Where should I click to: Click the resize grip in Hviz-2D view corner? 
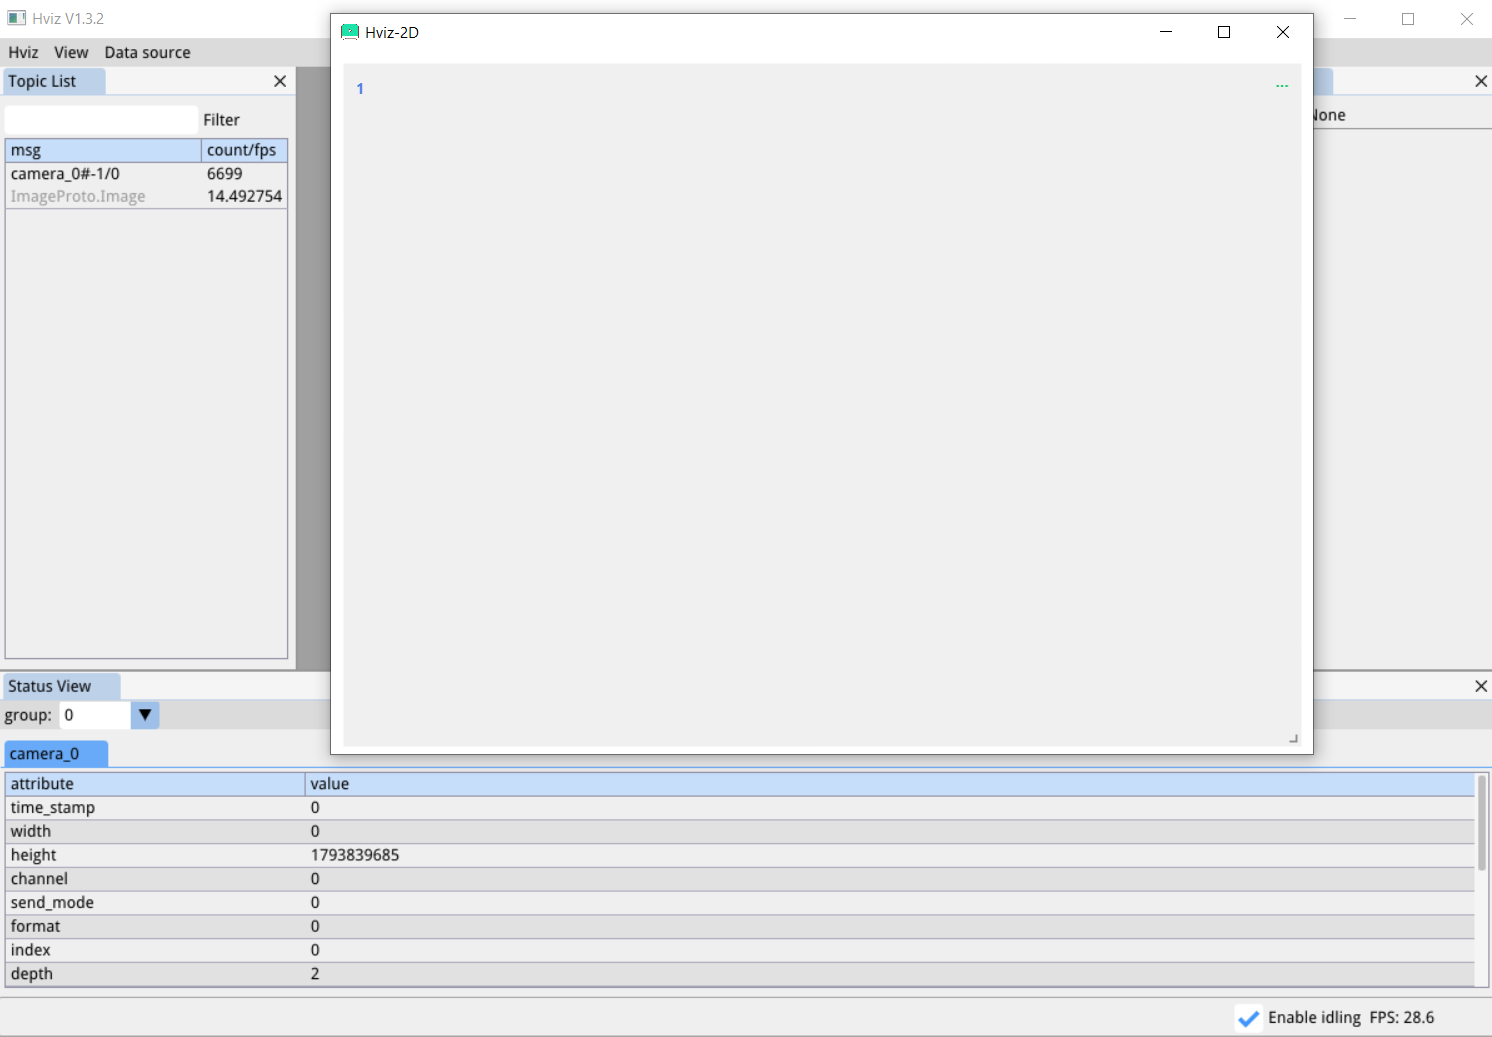(1293, 739)
